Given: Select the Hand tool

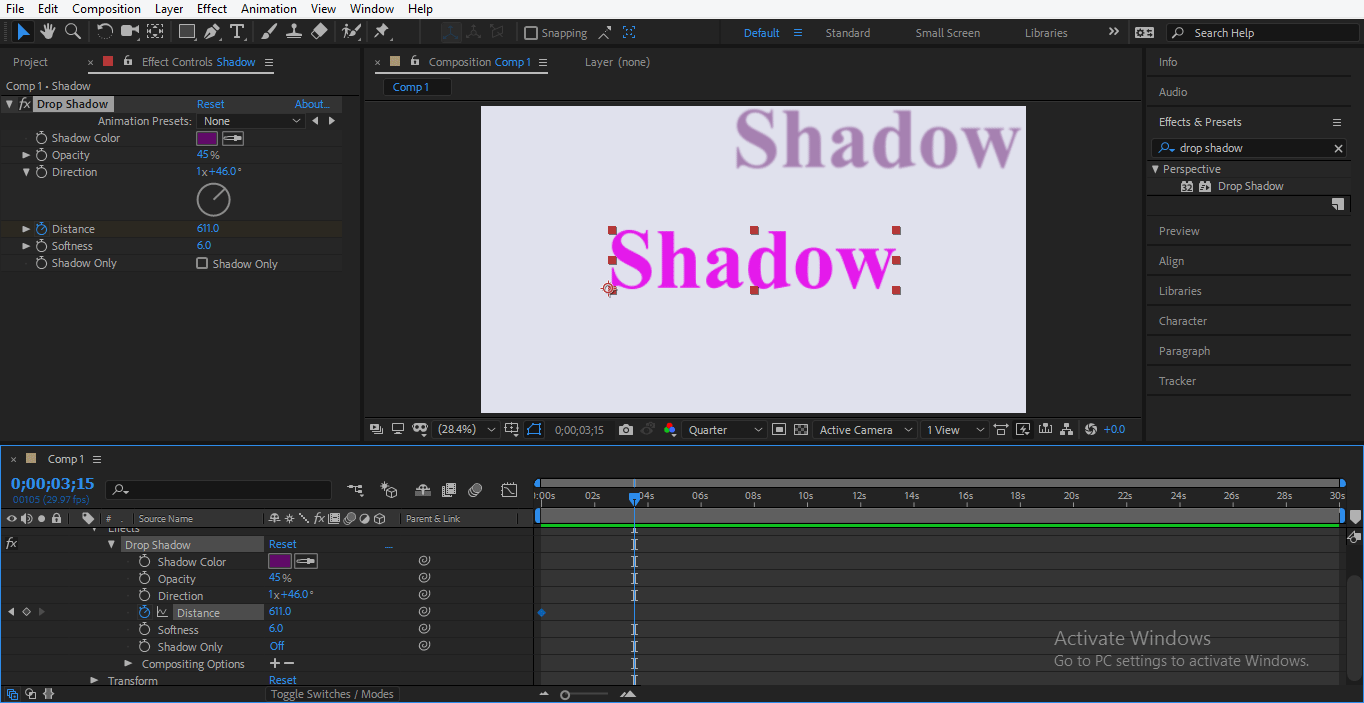Looking at the screenshot, I should pyautogui.click(x=47, y=31).
